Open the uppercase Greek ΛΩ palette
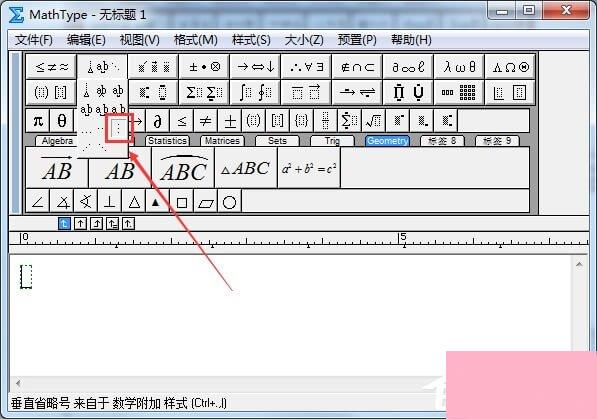Image resolution: width=597 pixels, height=419 pixels. 510,67
